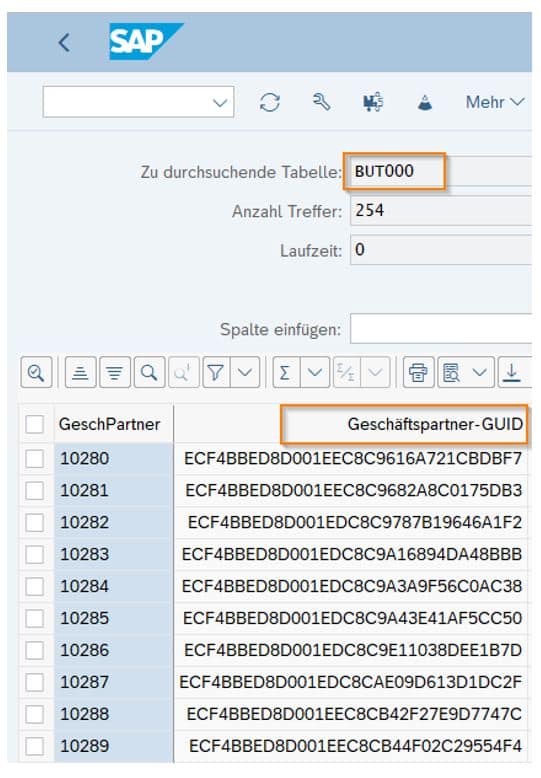Image resolution: width=541 pixels, height=778 pixels.
Task: Sort descending using the toolbar icon
Action: pyautogui.click(x=115, y=373)
